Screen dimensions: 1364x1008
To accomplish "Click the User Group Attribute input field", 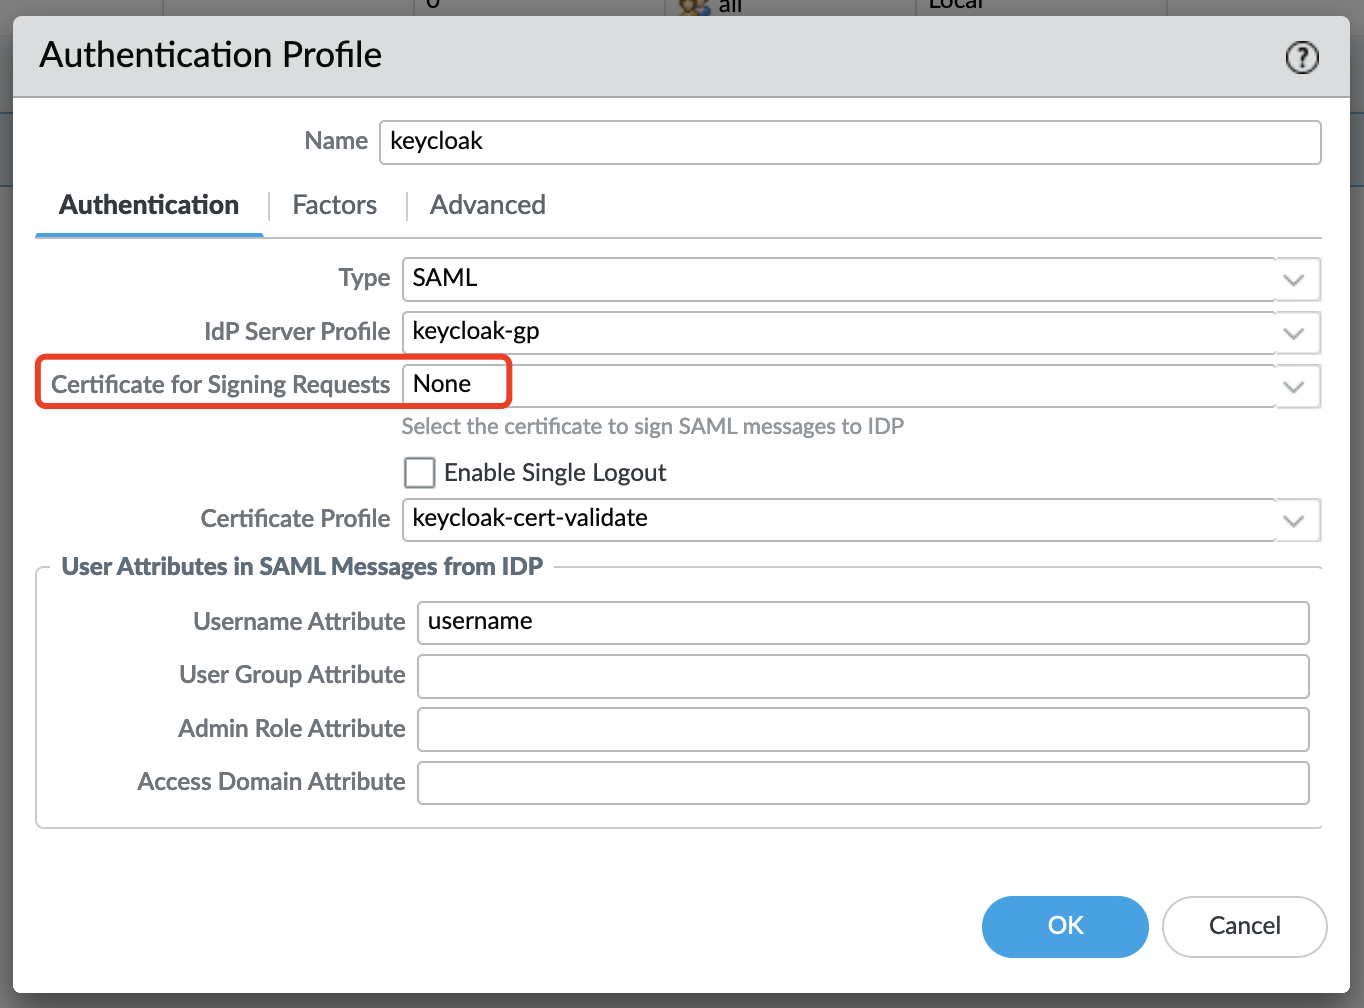I will 863,676.
